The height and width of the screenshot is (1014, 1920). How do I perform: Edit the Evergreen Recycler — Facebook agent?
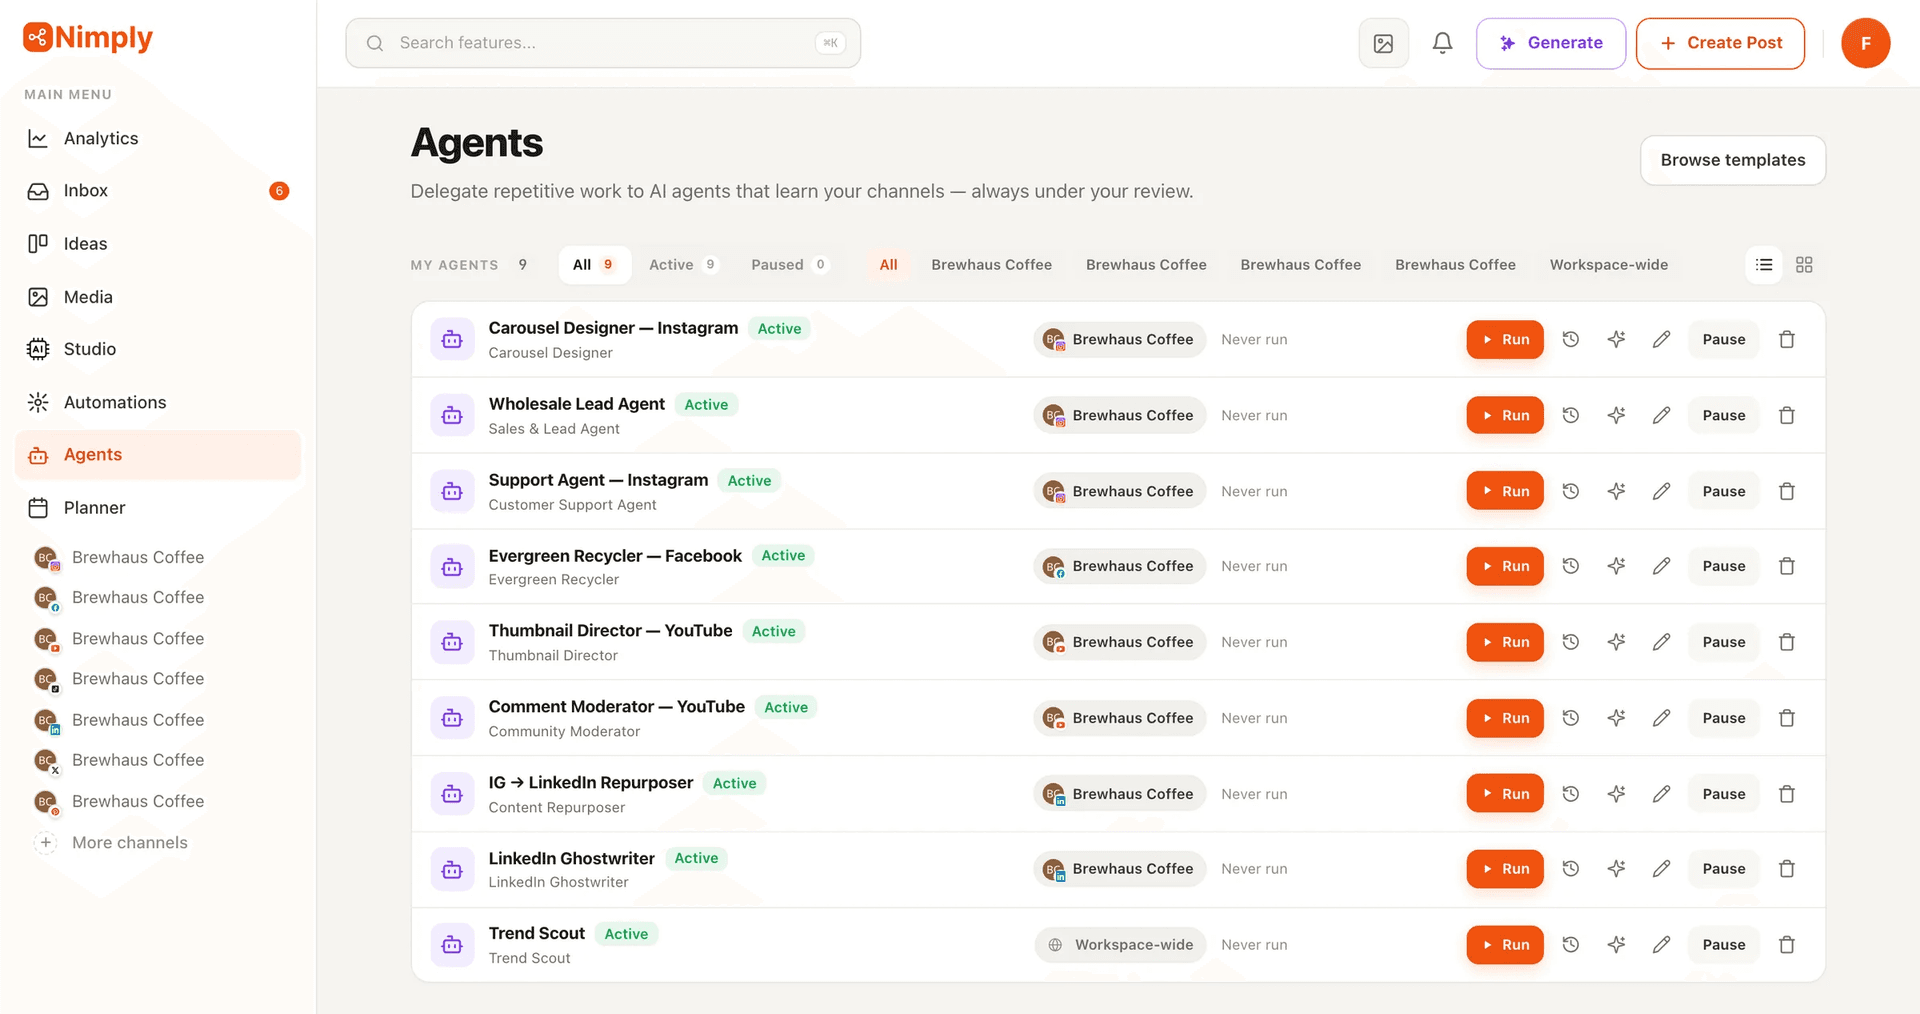1661,566
